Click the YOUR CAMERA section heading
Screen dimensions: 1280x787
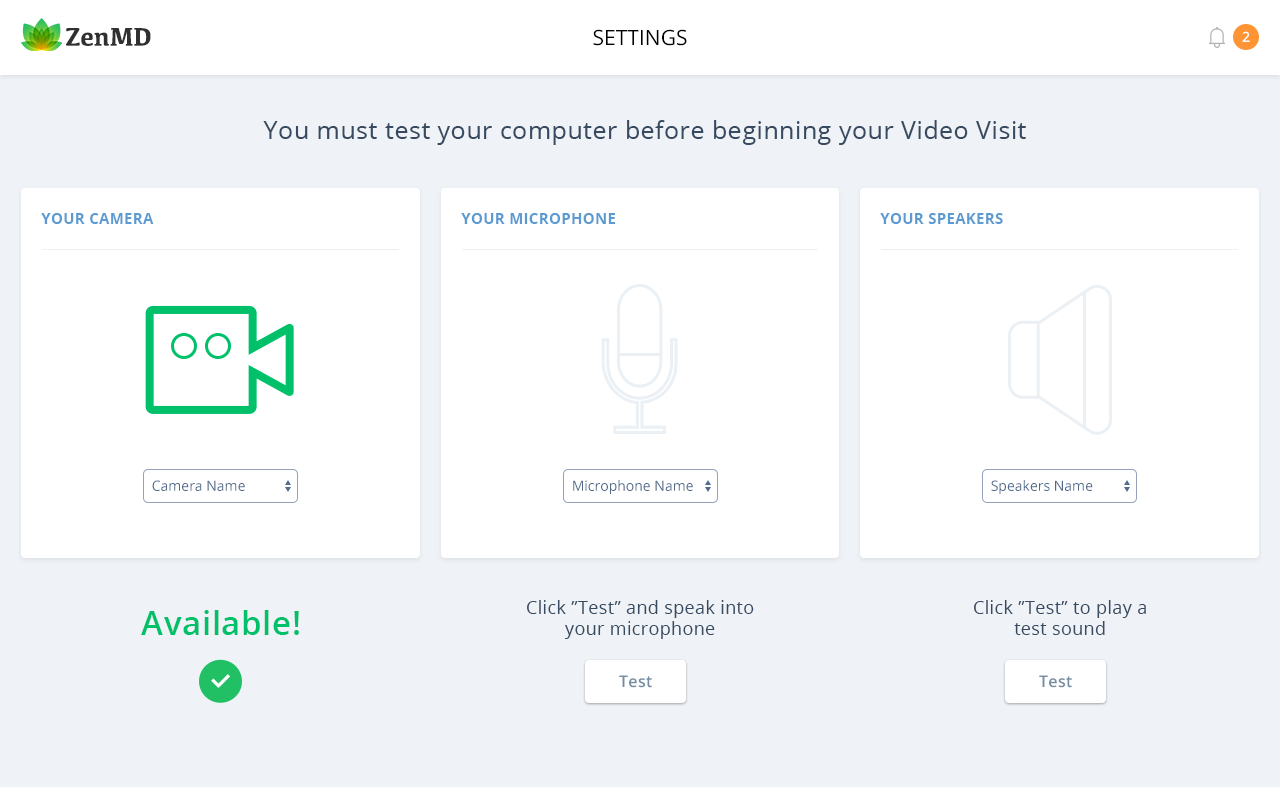[x=97, y=218]
